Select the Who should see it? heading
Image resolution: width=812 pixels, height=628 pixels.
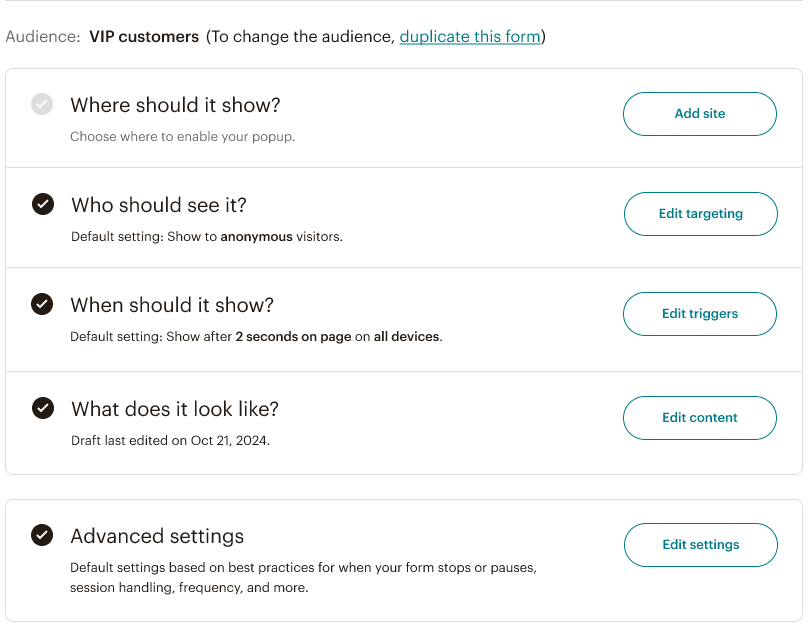coord(159,205)
